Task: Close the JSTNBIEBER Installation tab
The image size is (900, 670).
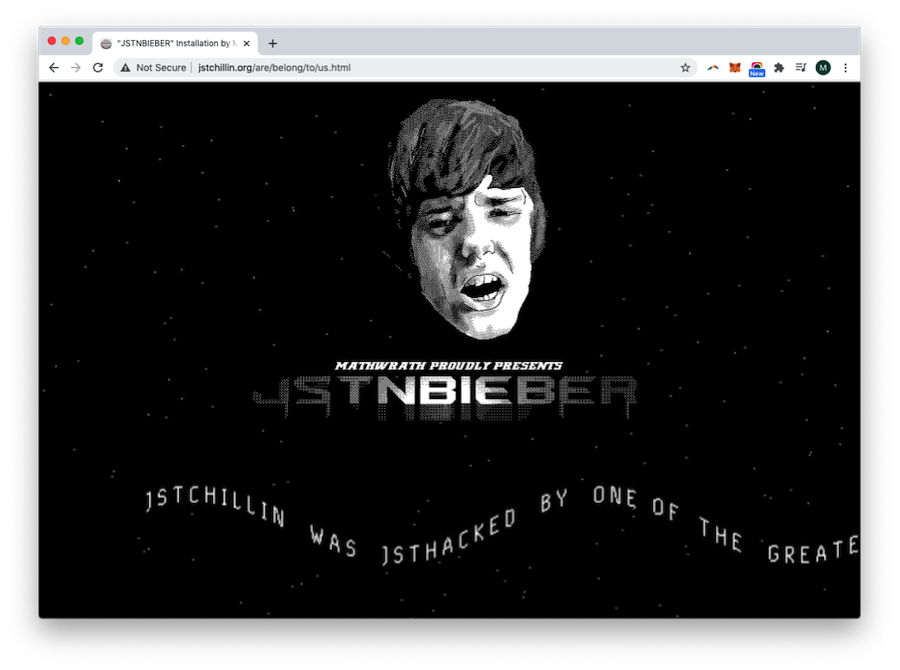Action: 246,43
